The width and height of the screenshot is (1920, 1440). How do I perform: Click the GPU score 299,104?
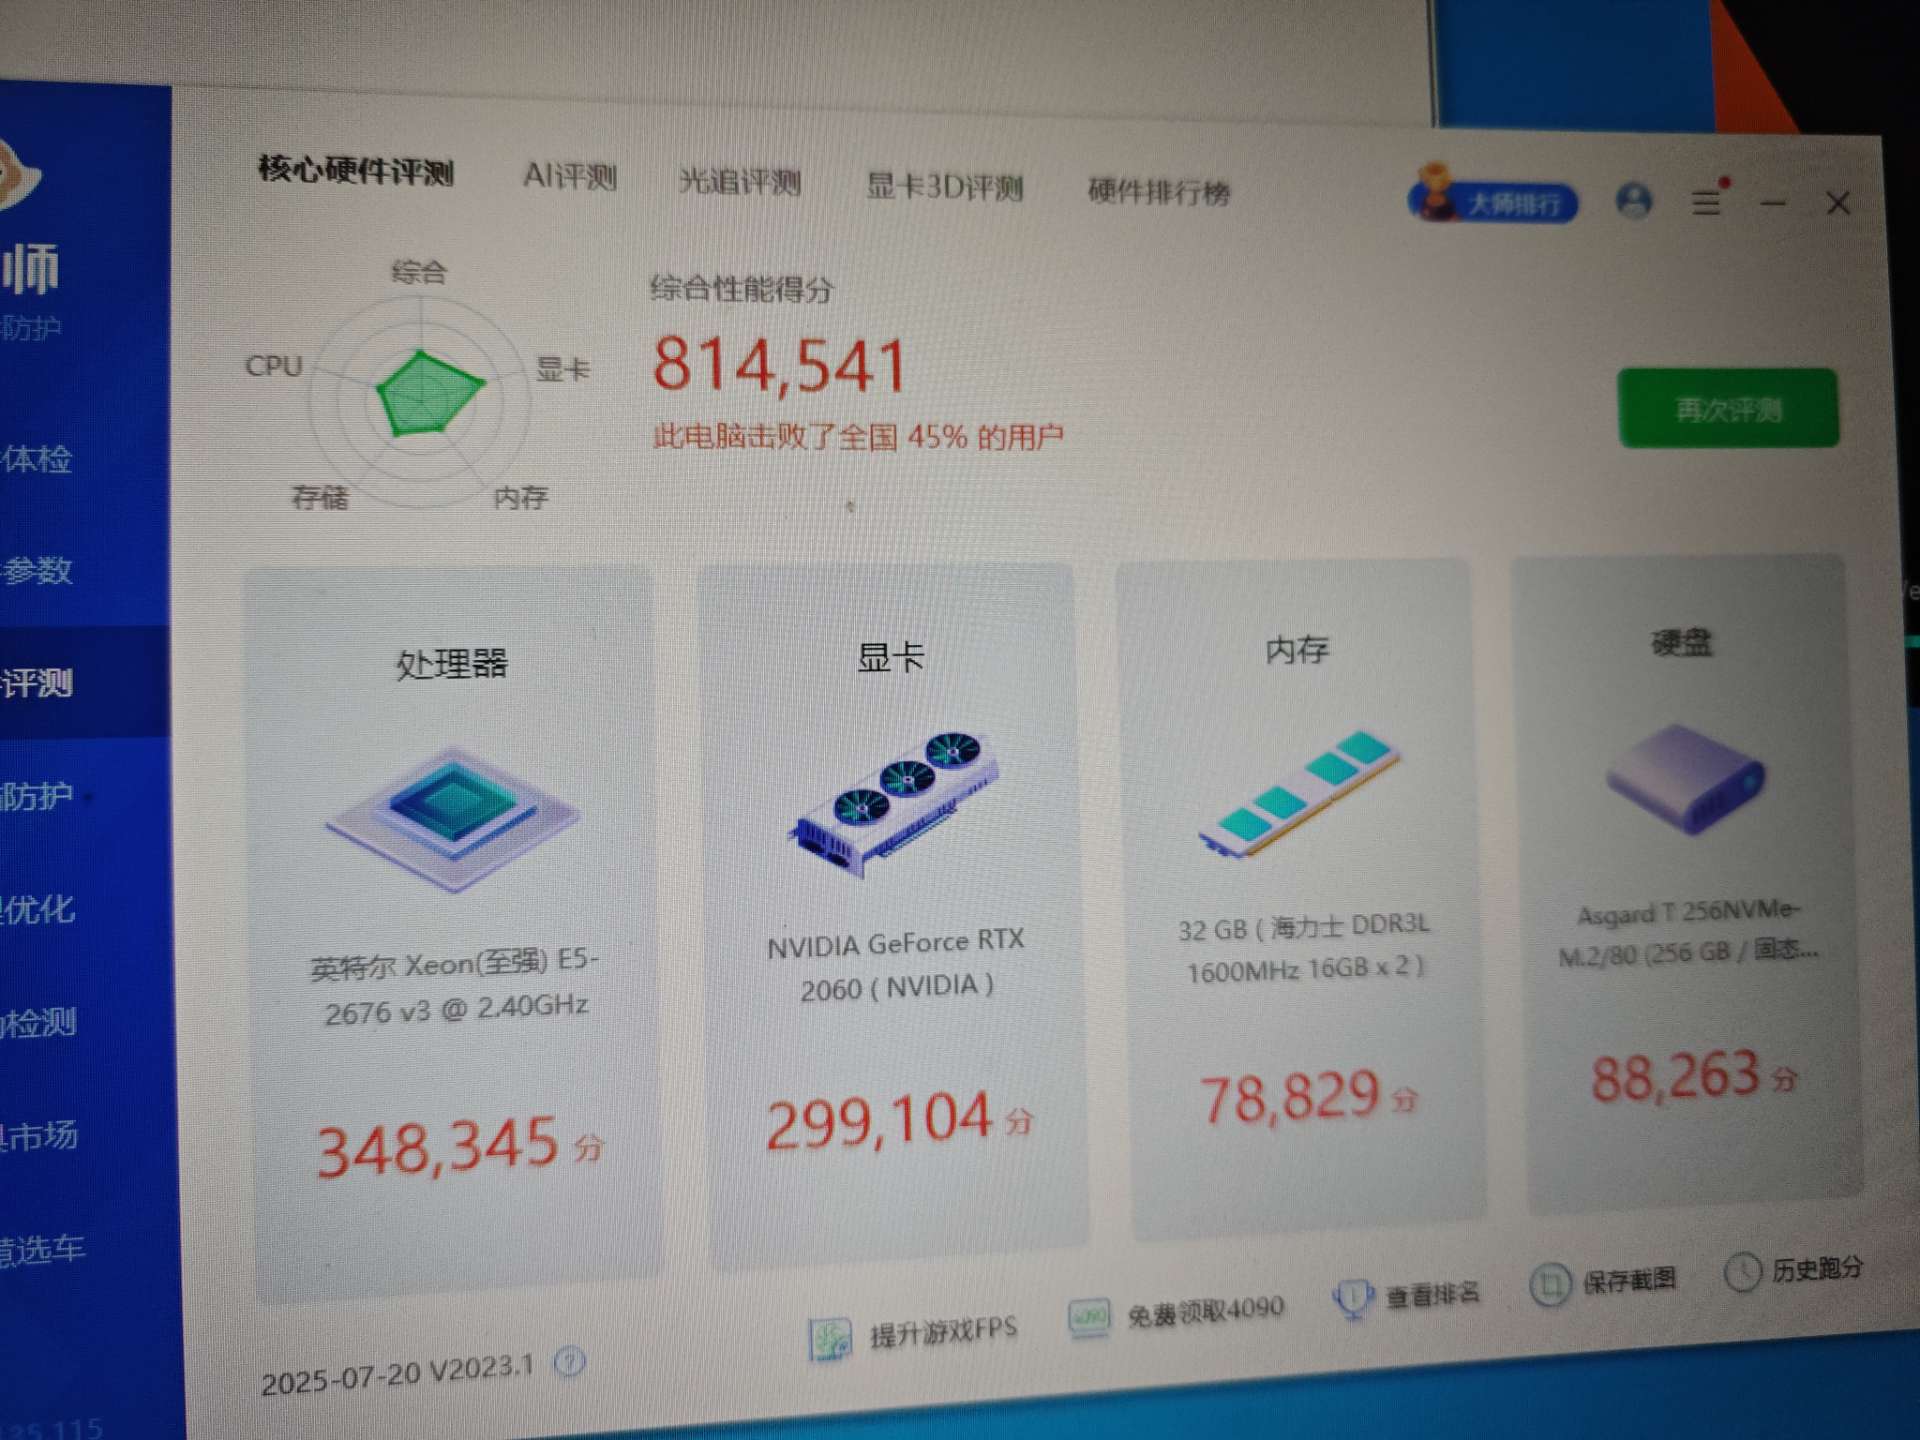[x=880, y=1120]
